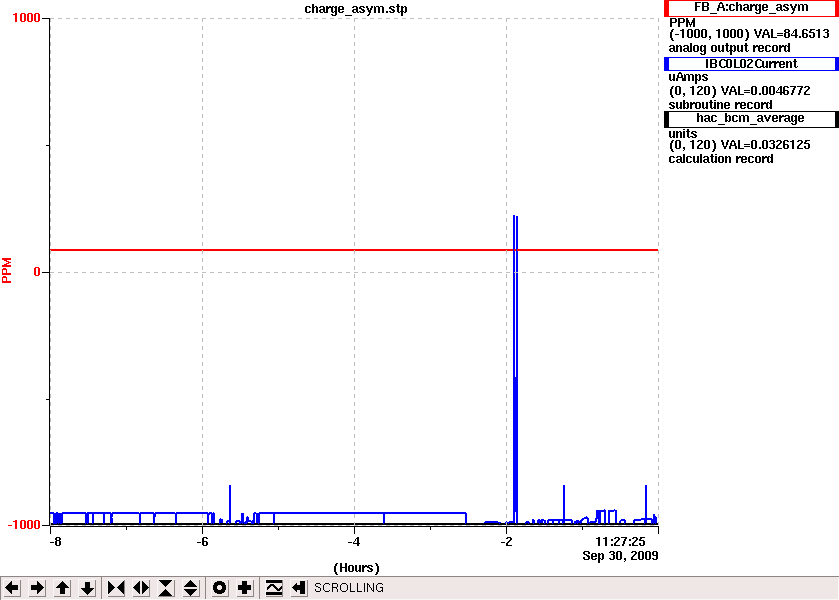
Task: Click the charge_asym.stp graph title
Action: coord(356,9)
